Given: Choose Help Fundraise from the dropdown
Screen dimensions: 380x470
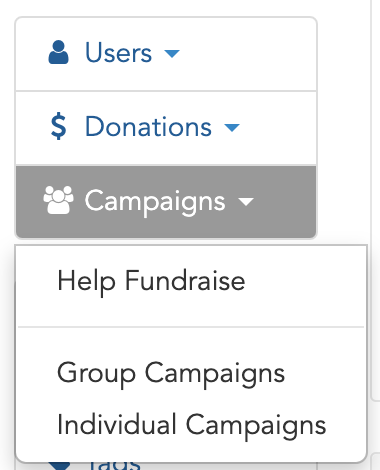Looking at the screenshot, I should (151, 282).
